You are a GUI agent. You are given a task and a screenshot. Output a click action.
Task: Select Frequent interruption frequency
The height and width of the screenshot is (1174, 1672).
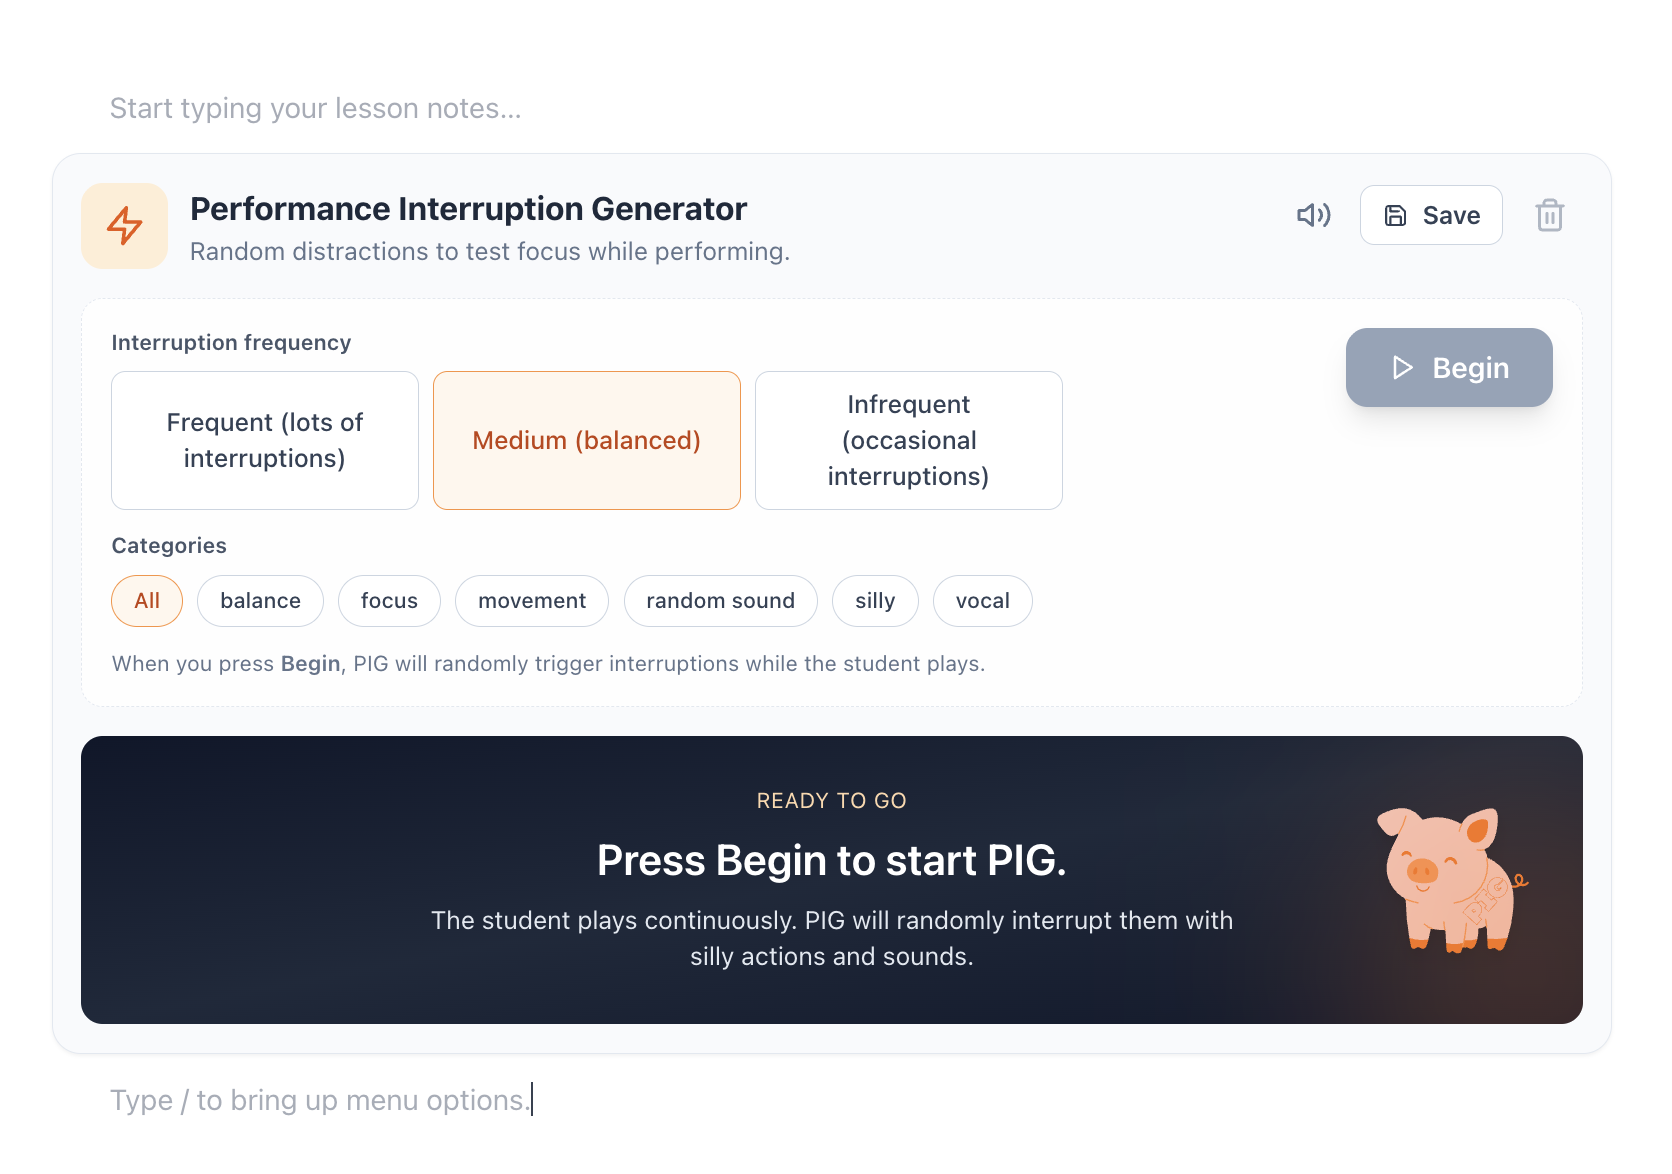coord(264,440)
